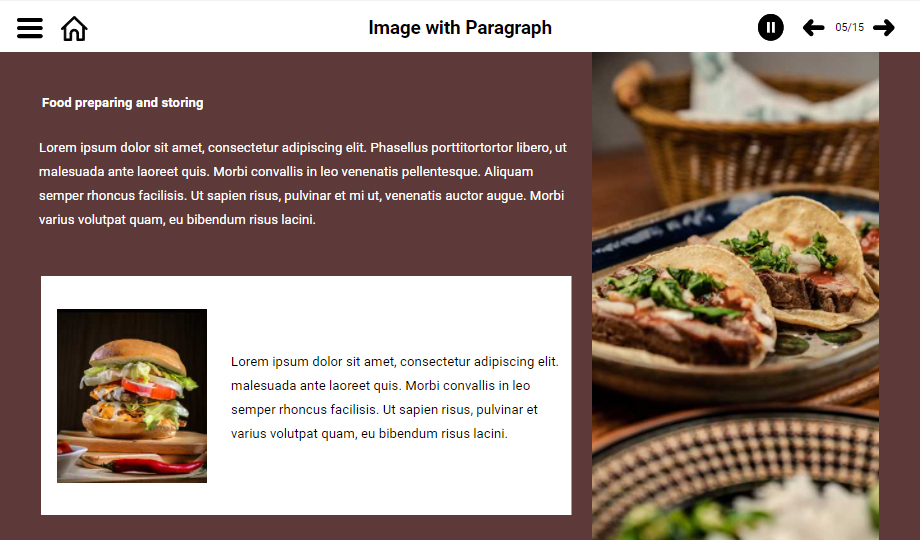The width and height of the screenshot is (920, 540).
Task: Click the wicker basket in the photo
Action: click(745, 135)
